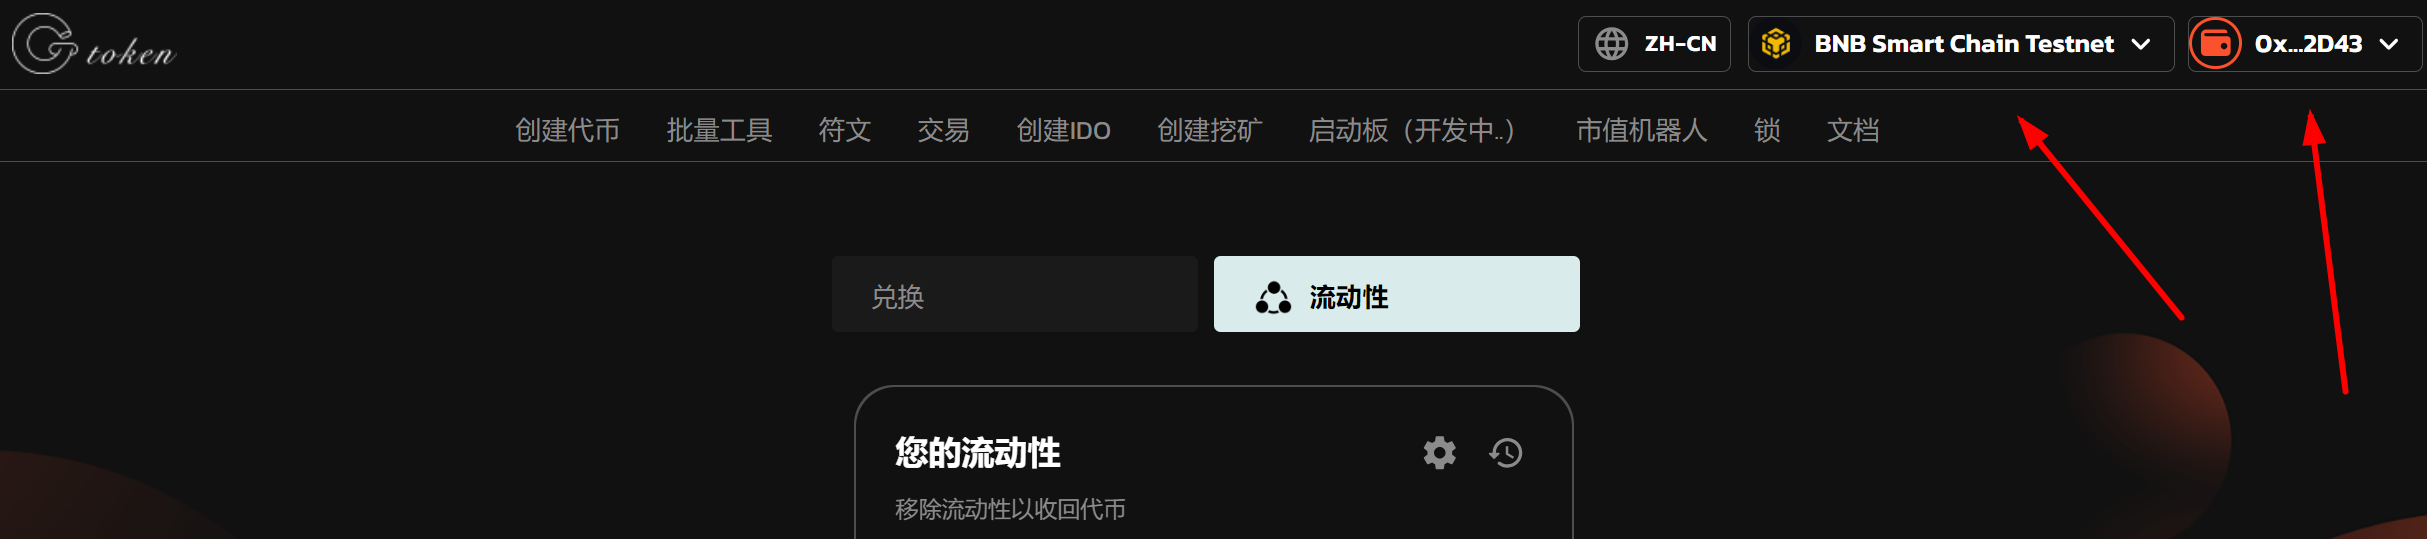Open 交易 navigation item
Viewport: 2427px width, 539px height.
coord(943,130)
